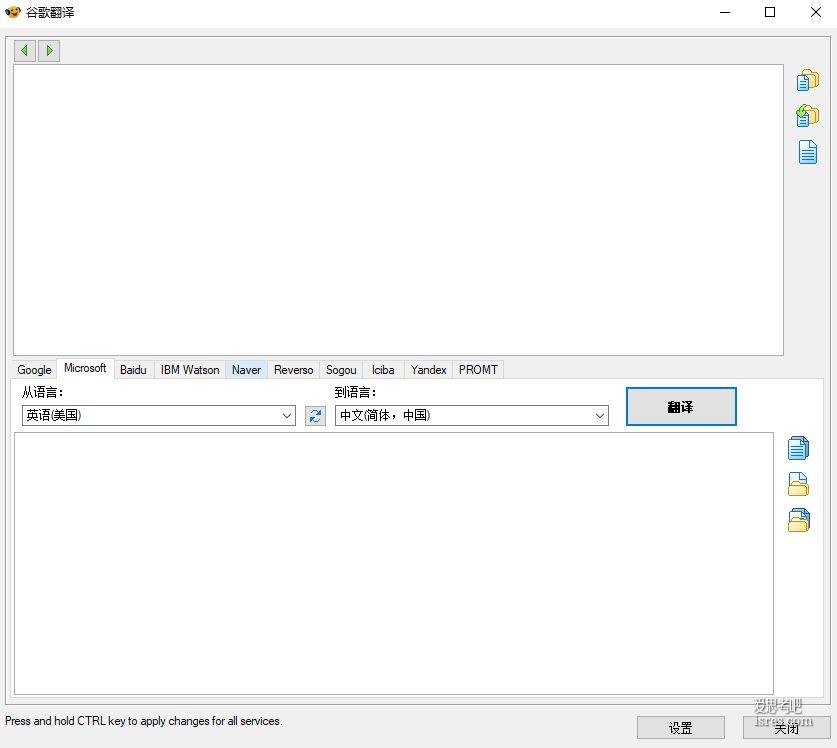Select the Microsoft tab
Viewport: 837px width, 748px height.
pos(85,368)
